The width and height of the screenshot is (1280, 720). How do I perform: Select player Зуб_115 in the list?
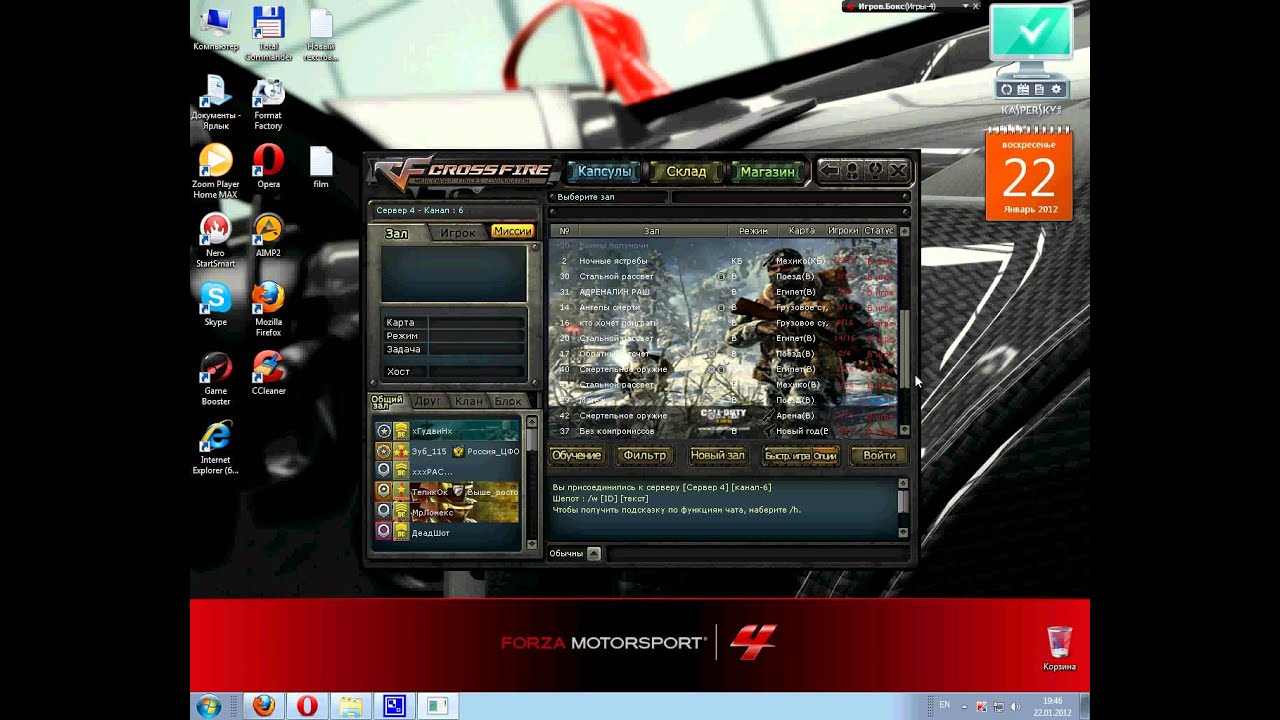(447, 451)
